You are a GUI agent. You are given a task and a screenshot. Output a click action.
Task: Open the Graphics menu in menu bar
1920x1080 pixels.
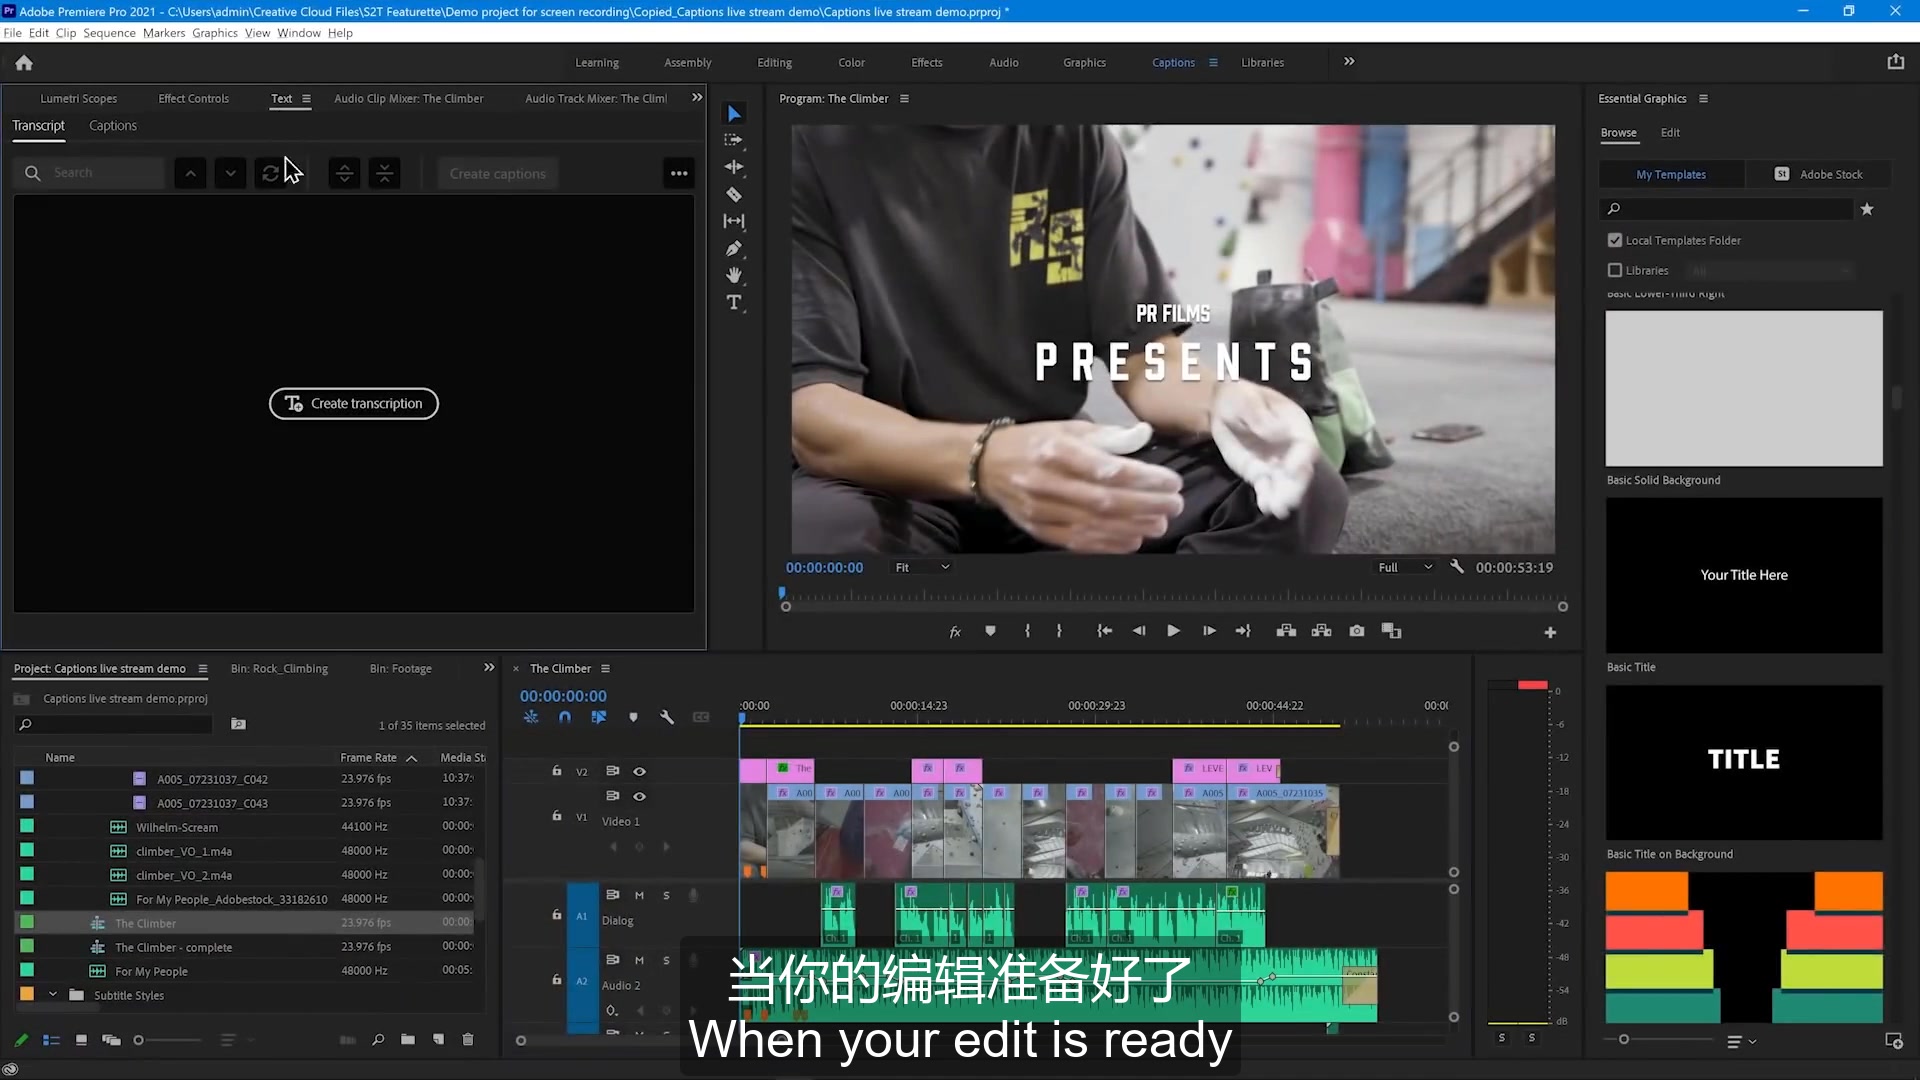[x=216, y=33]
